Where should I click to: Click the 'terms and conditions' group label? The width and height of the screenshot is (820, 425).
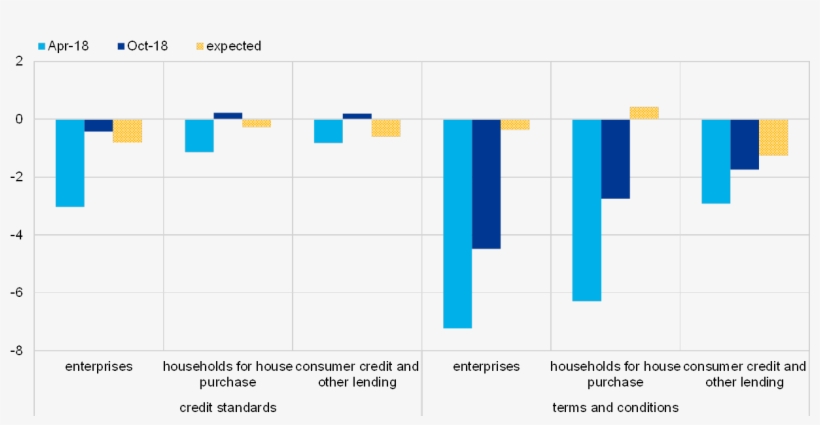coord(615,408)
